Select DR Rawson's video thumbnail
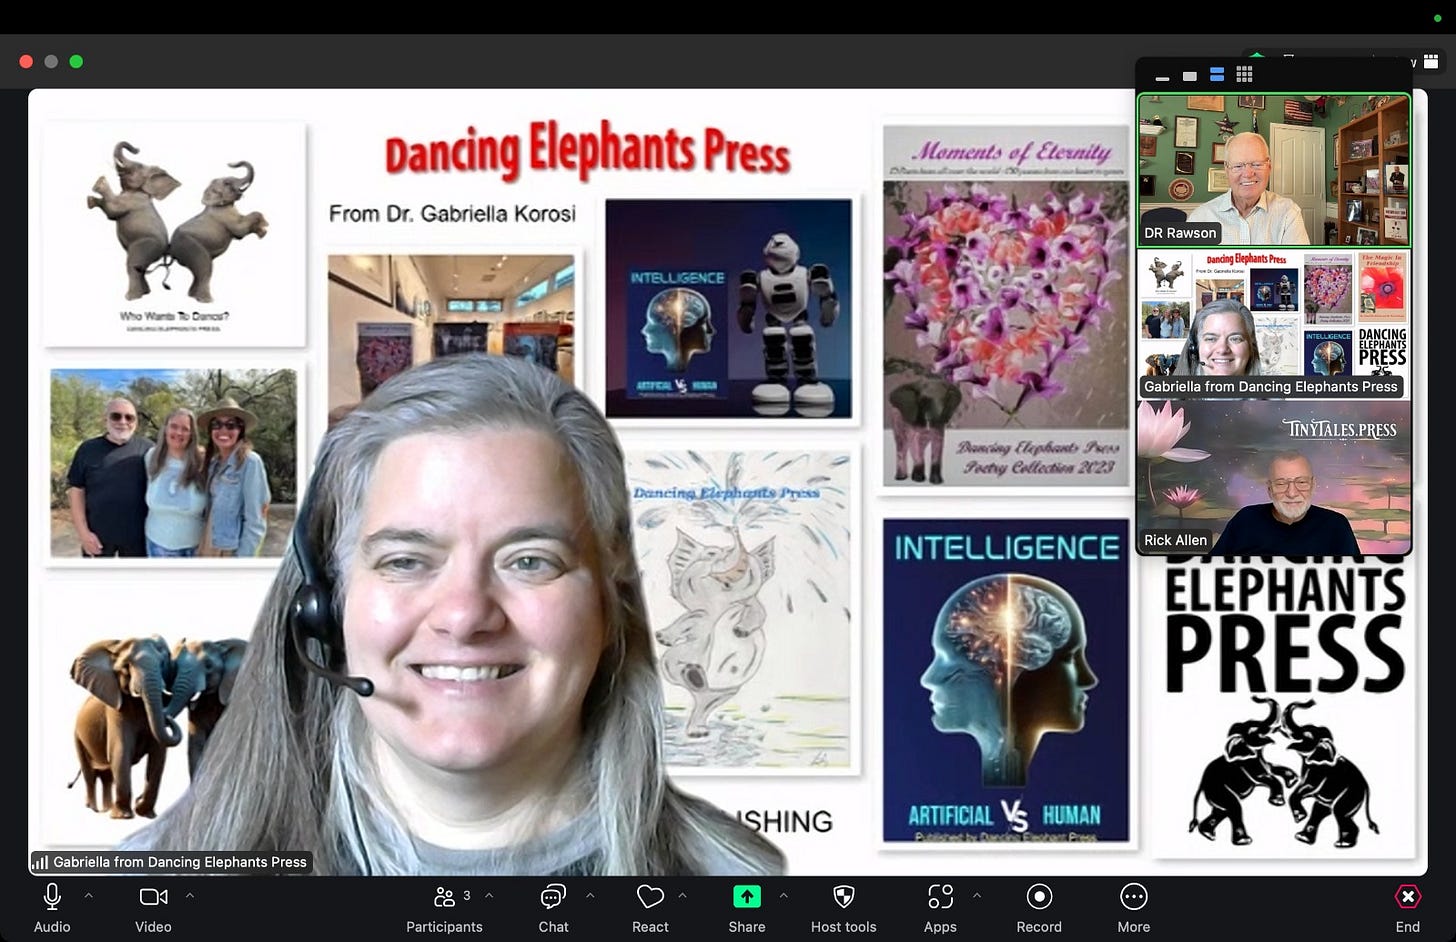The image size is (1456, 942). [x=1274, y=170]
